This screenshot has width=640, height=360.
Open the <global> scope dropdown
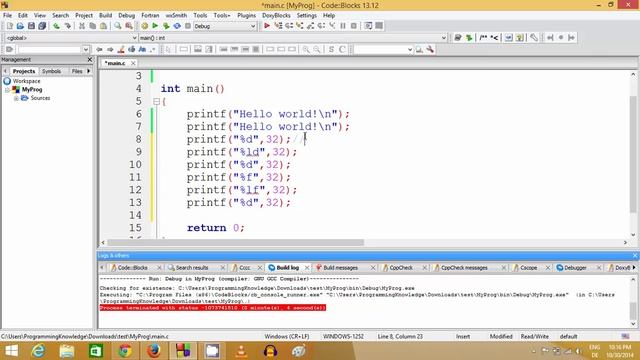pos(71,38)
